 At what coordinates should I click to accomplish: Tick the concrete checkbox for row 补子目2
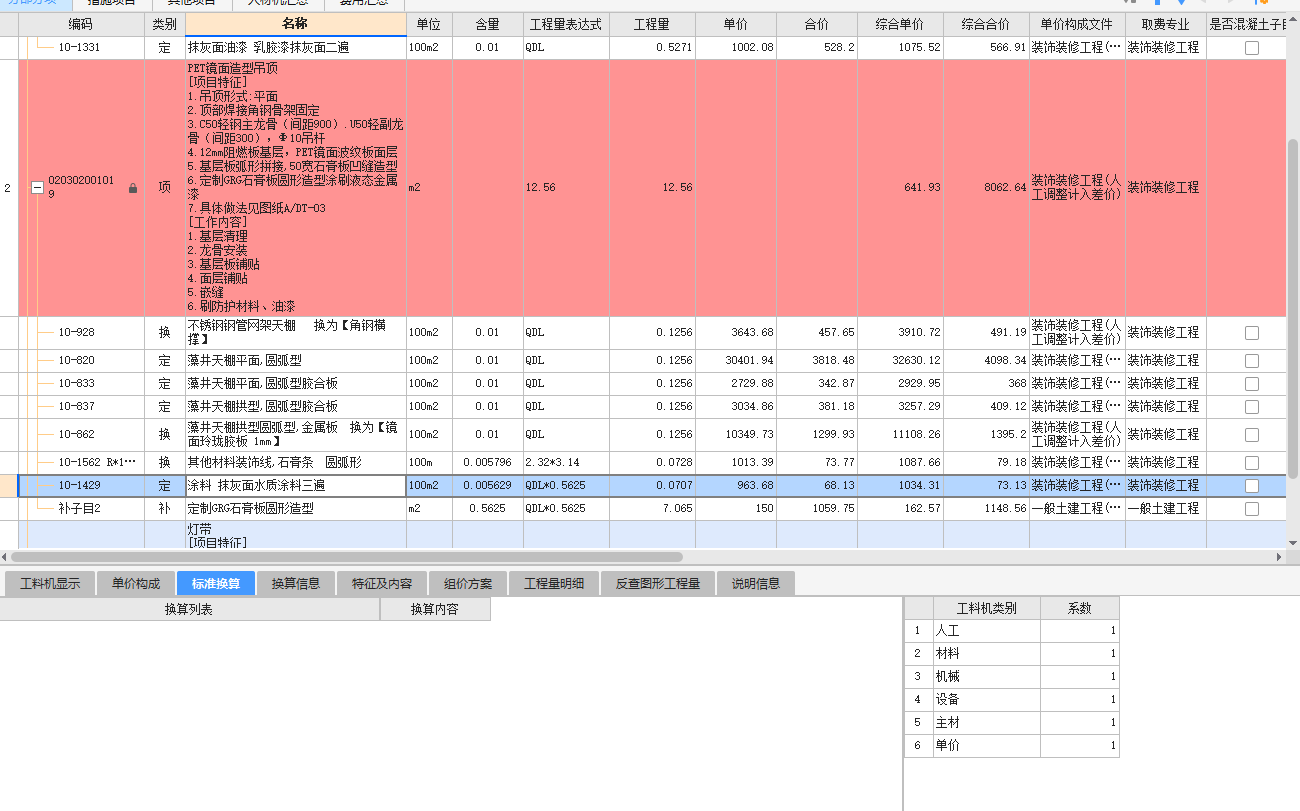(x=1251, y=509)
